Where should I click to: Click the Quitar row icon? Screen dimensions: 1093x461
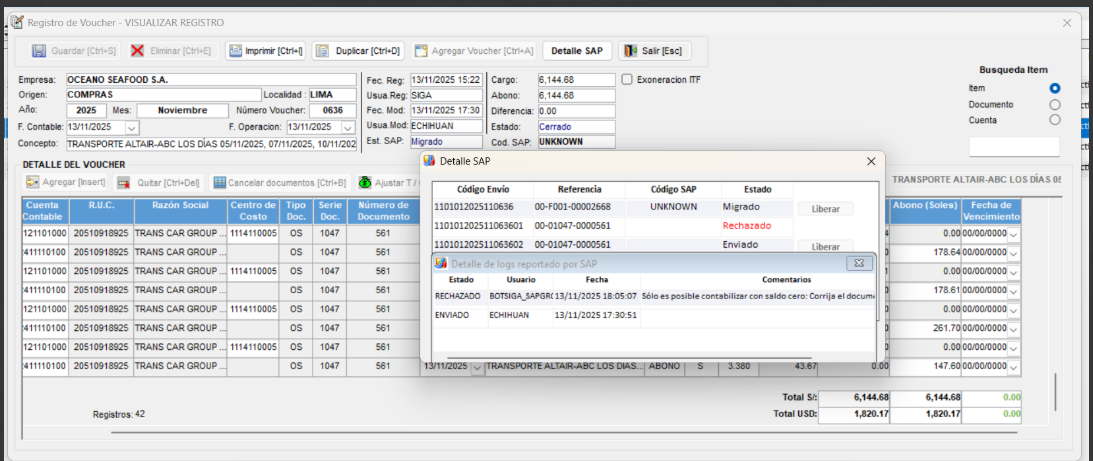pyautogui.click(x=124, y=183)
